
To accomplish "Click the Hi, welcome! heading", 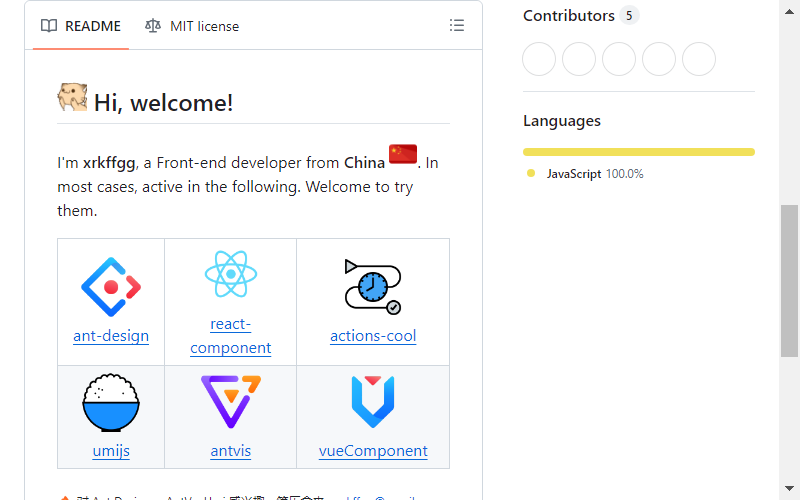I will 163,103.
